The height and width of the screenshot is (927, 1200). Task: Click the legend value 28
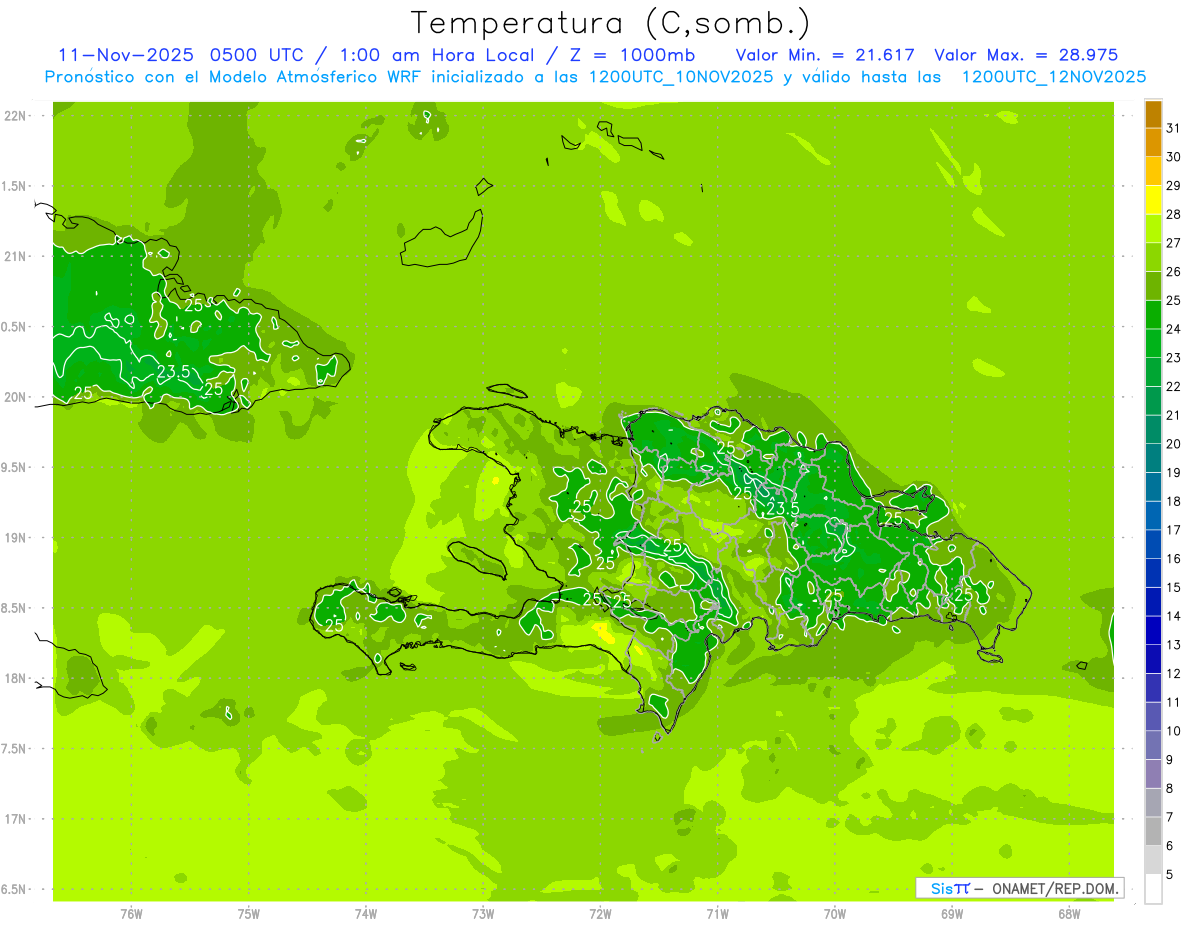point(1174,214)
